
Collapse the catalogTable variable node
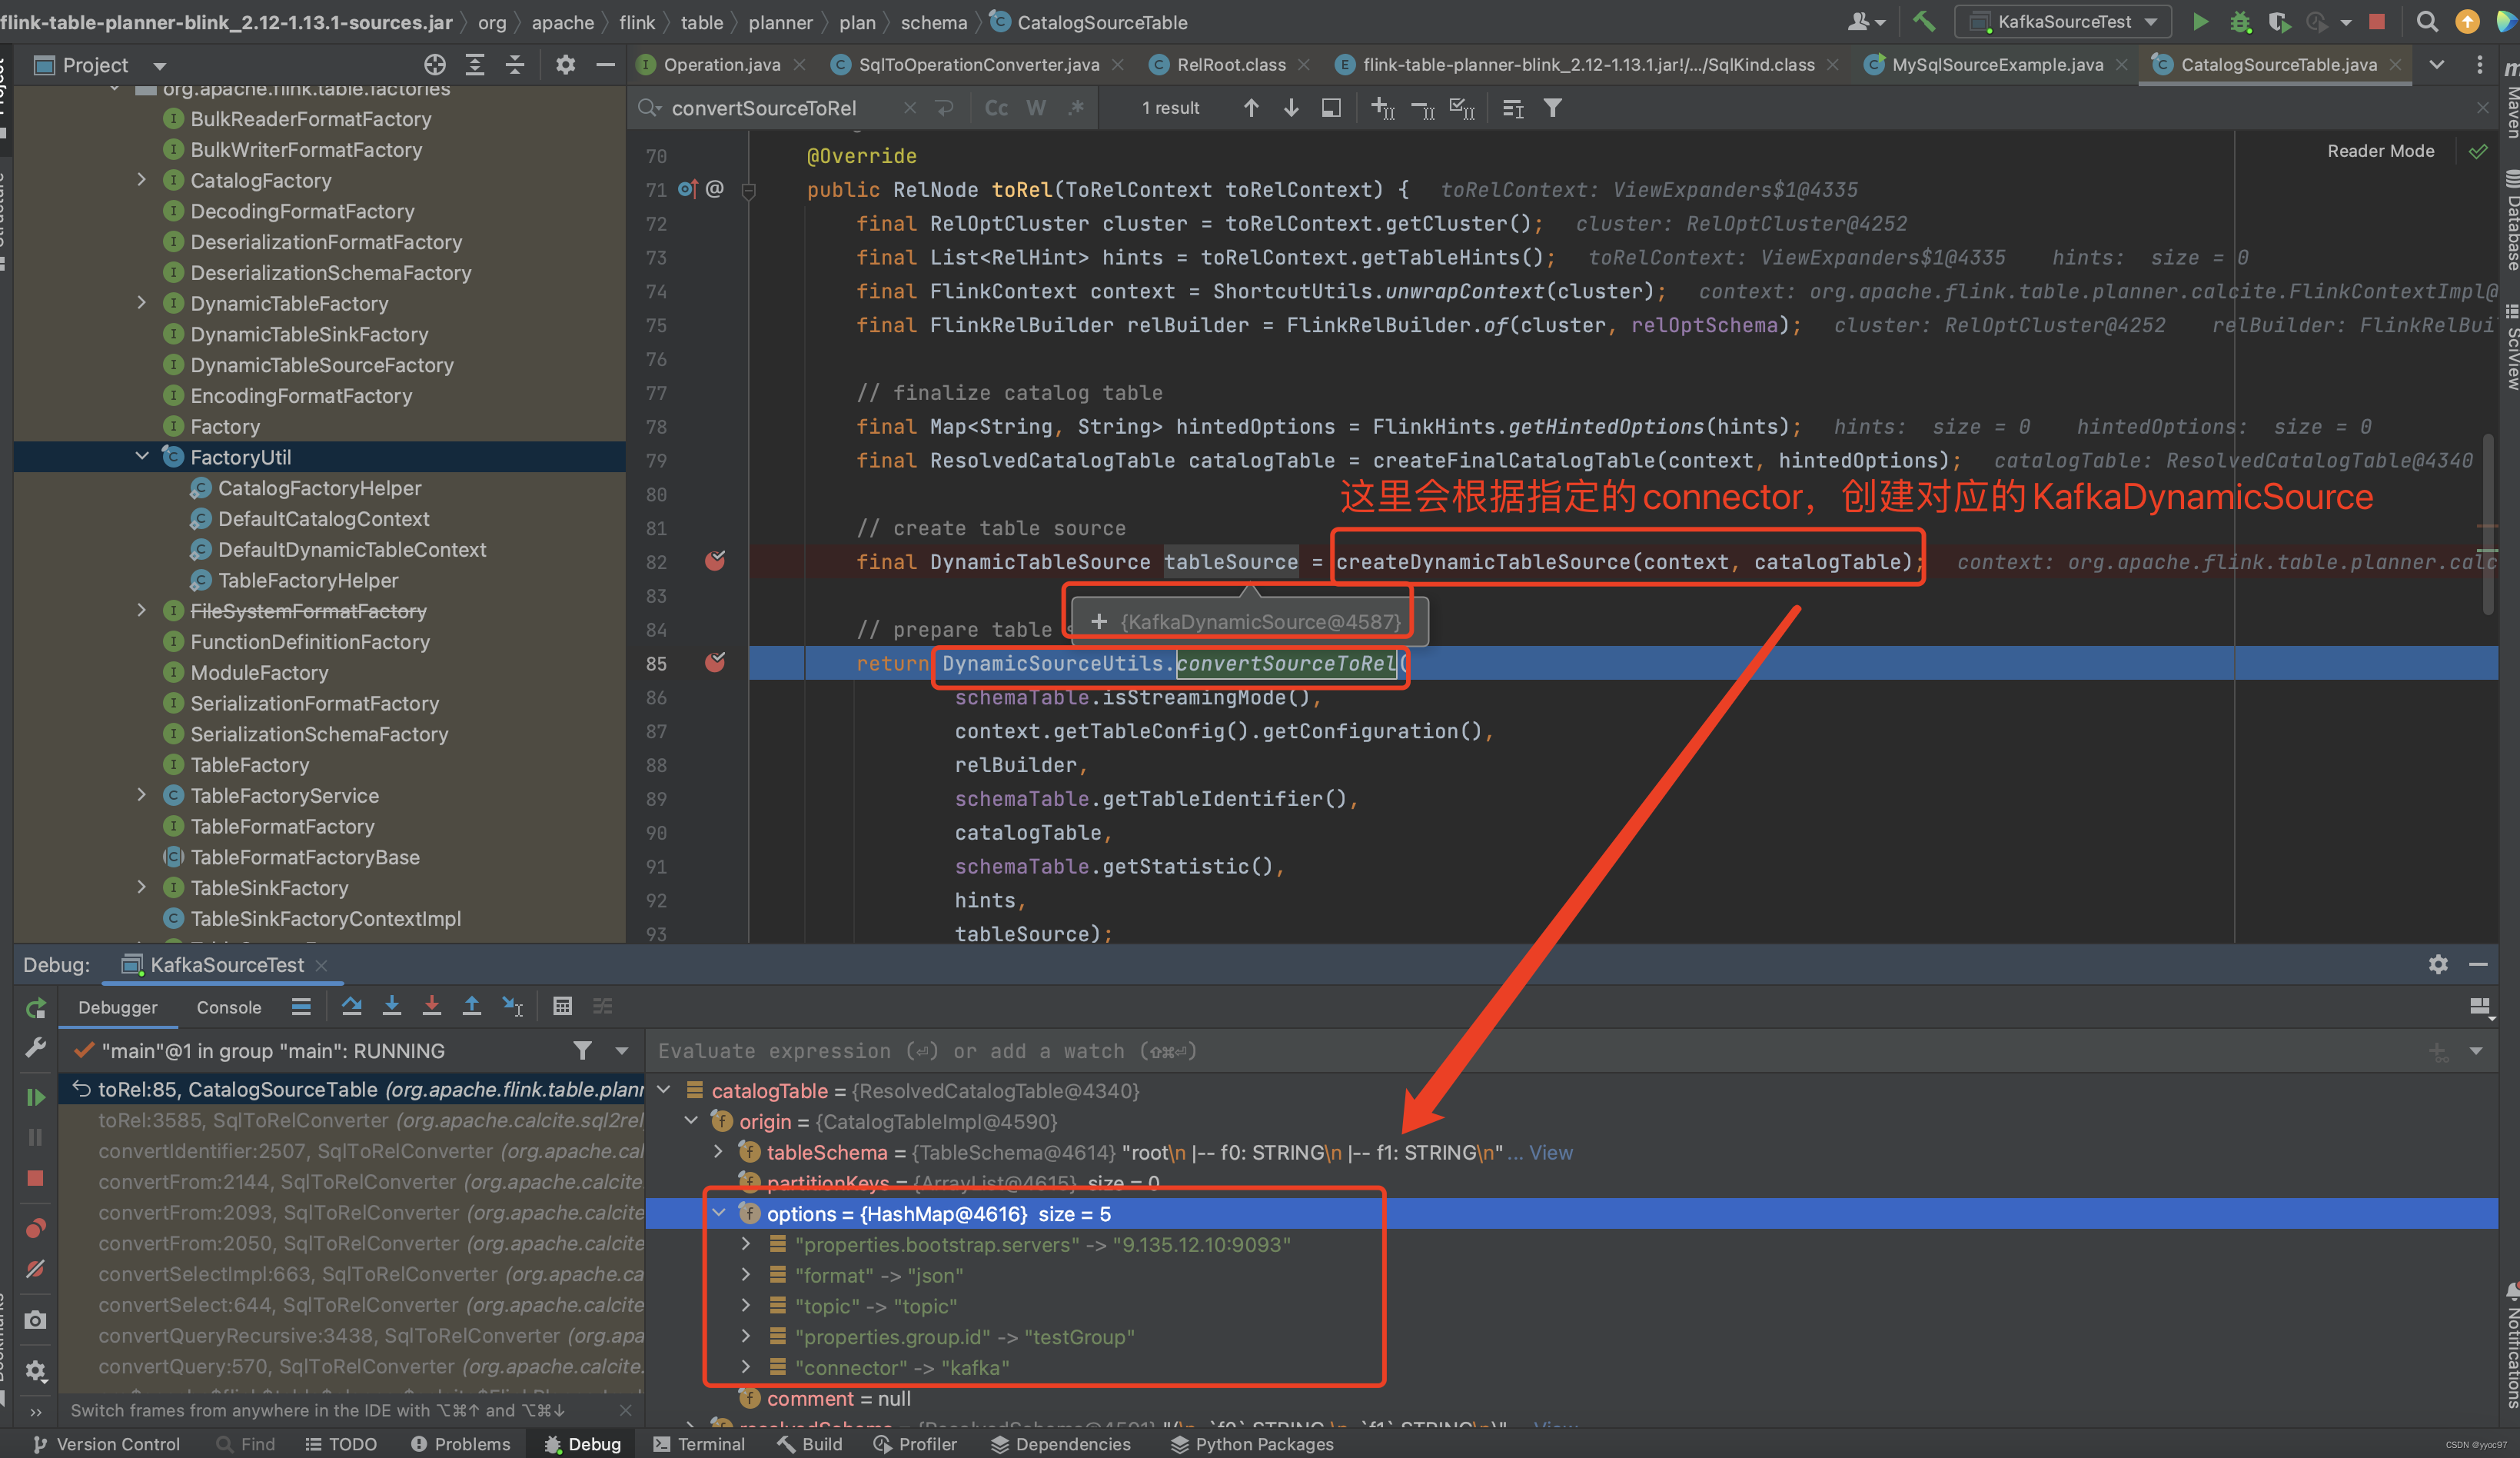click(x=664, y=1090)
